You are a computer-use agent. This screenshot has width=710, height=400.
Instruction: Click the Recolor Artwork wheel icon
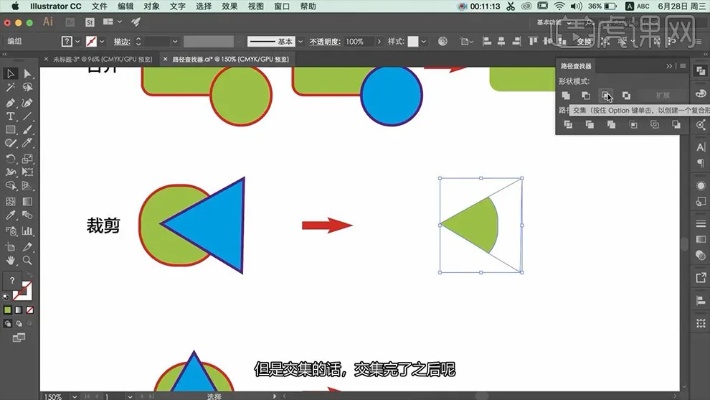point(442,41)
